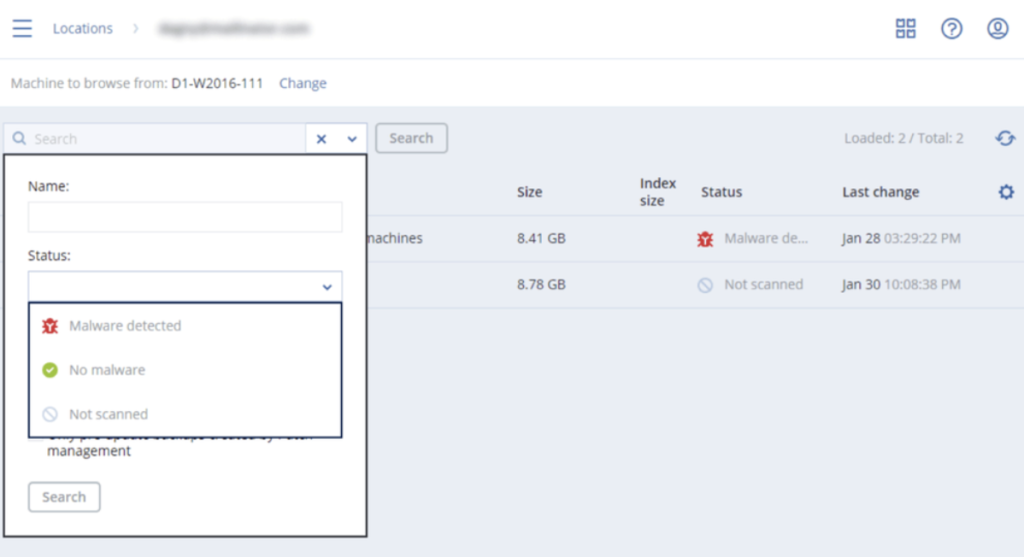Open the apps grid icon

point(905,28)
